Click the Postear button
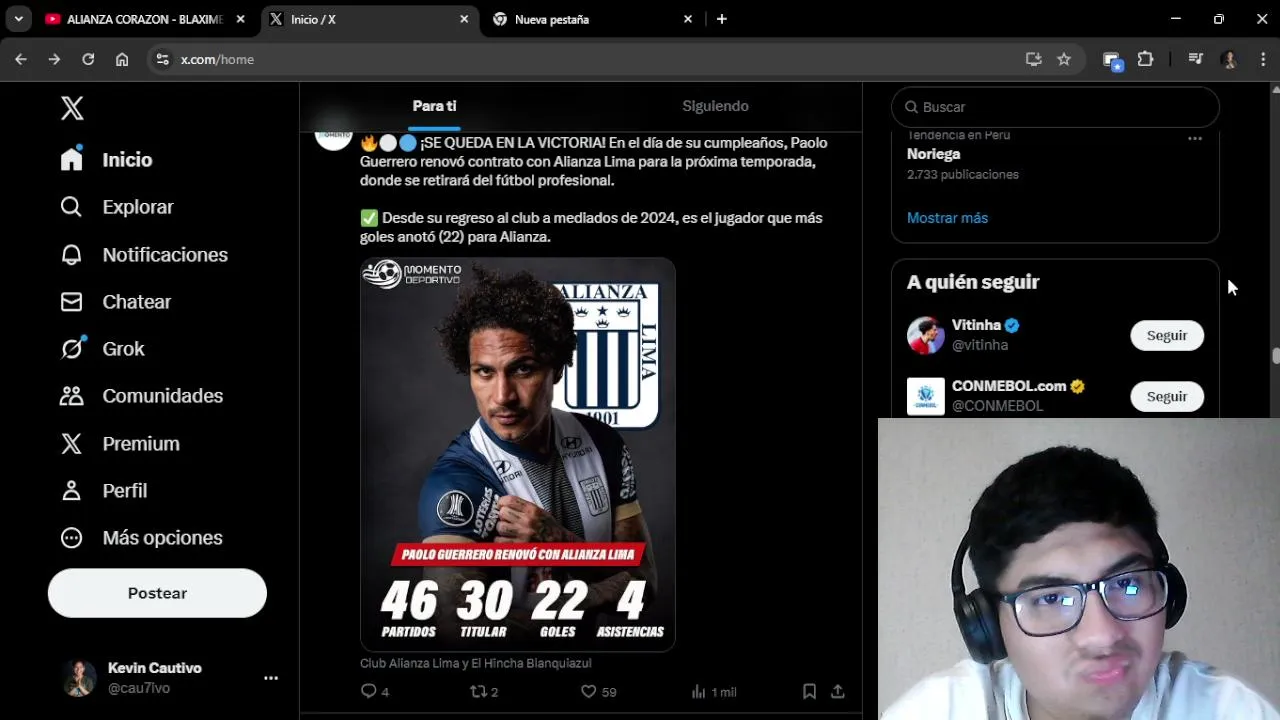1280x720 pixels. pyautogui.click(x=157, y=593)
